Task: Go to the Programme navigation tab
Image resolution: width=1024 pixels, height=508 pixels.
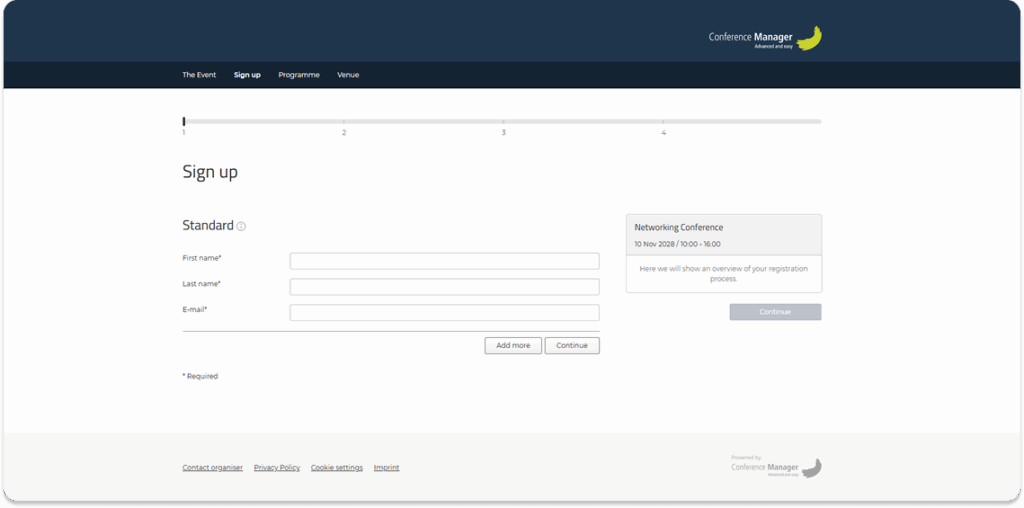Action: [299, 75]
